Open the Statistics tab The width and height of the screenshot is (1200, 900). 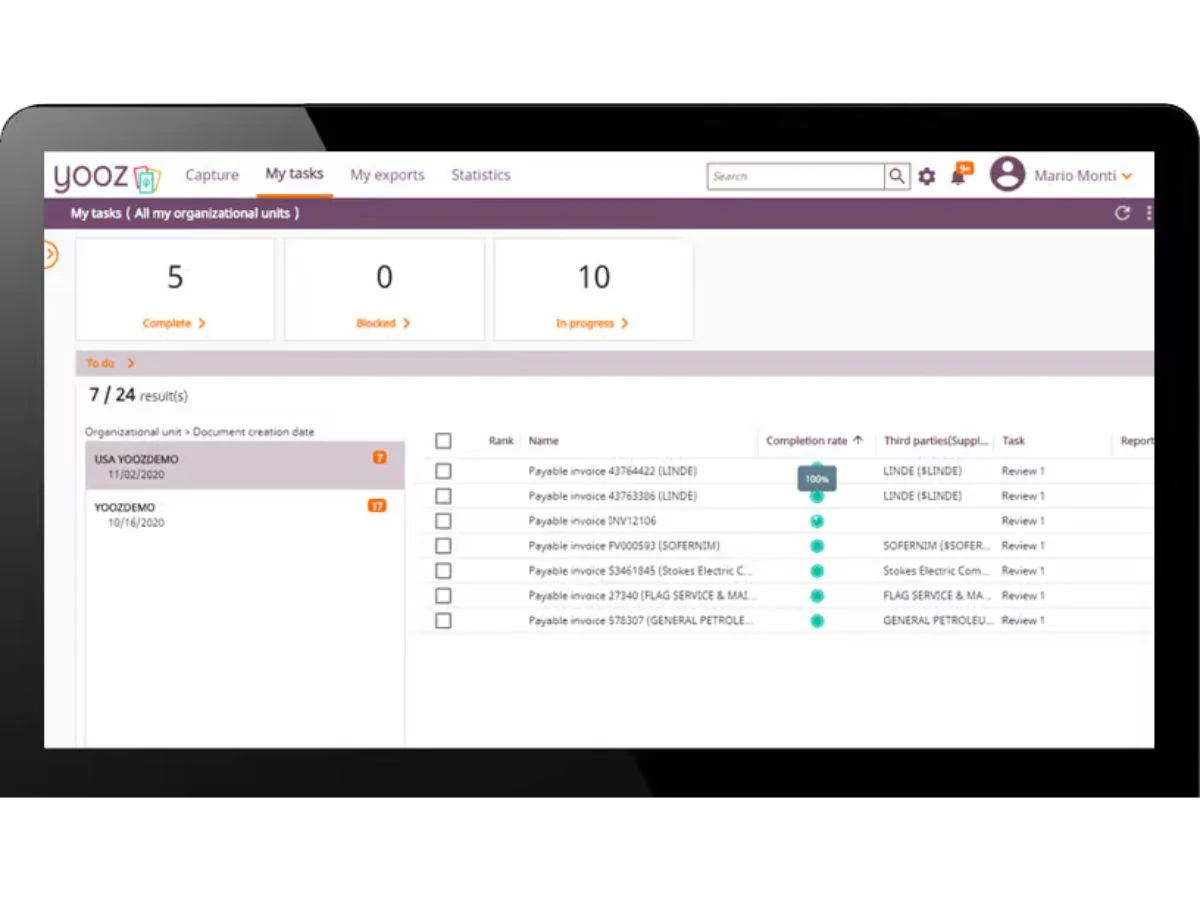(x=480, y=175)
